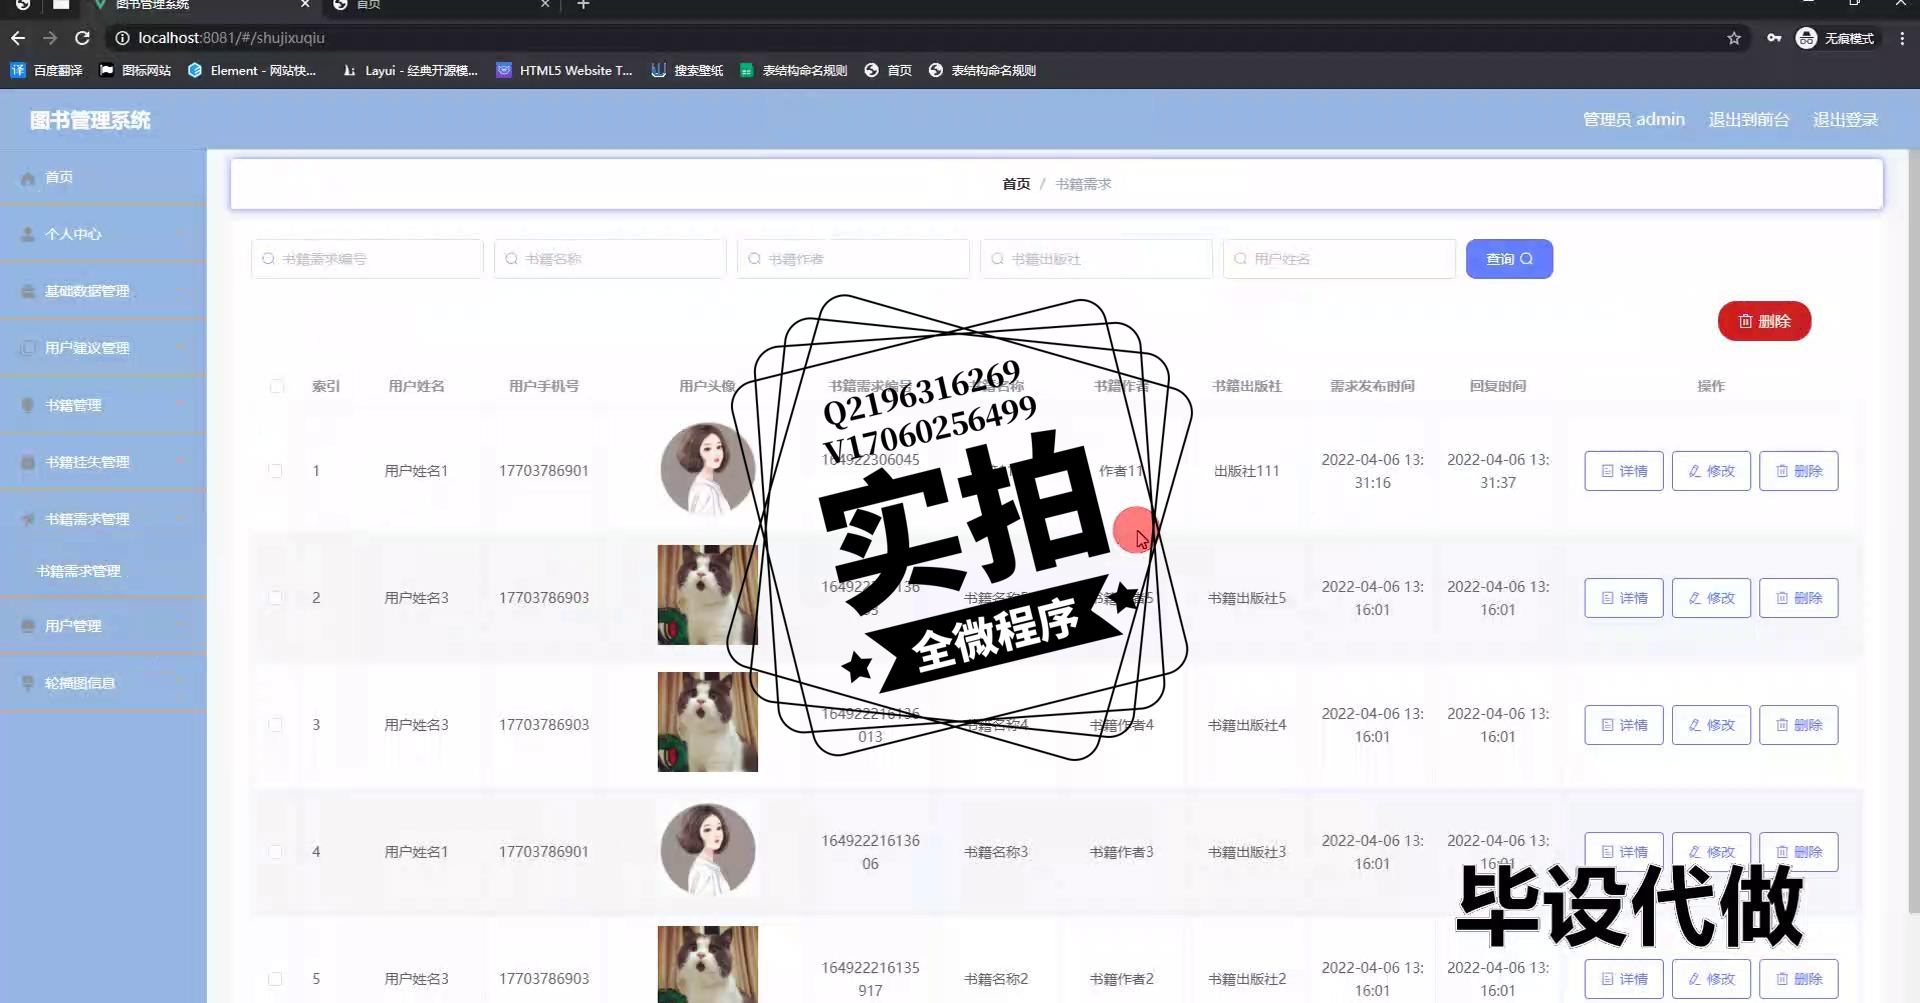Click the 书籍作者 search field
The image size is (1920, 1003).
coord(853,259)
